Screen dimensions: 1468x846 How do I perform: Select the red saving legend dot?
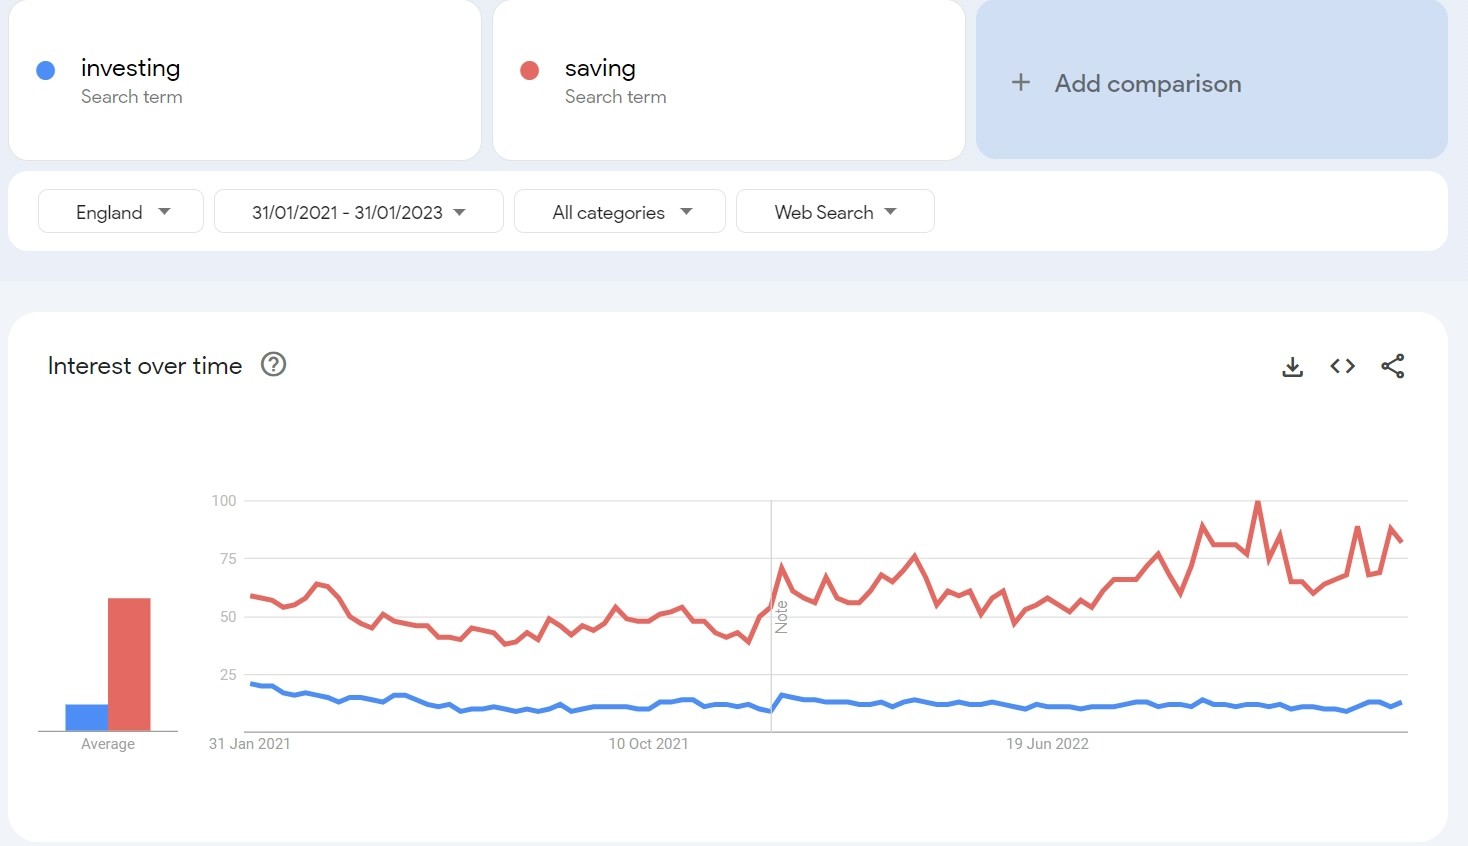(x=530, y=68)
